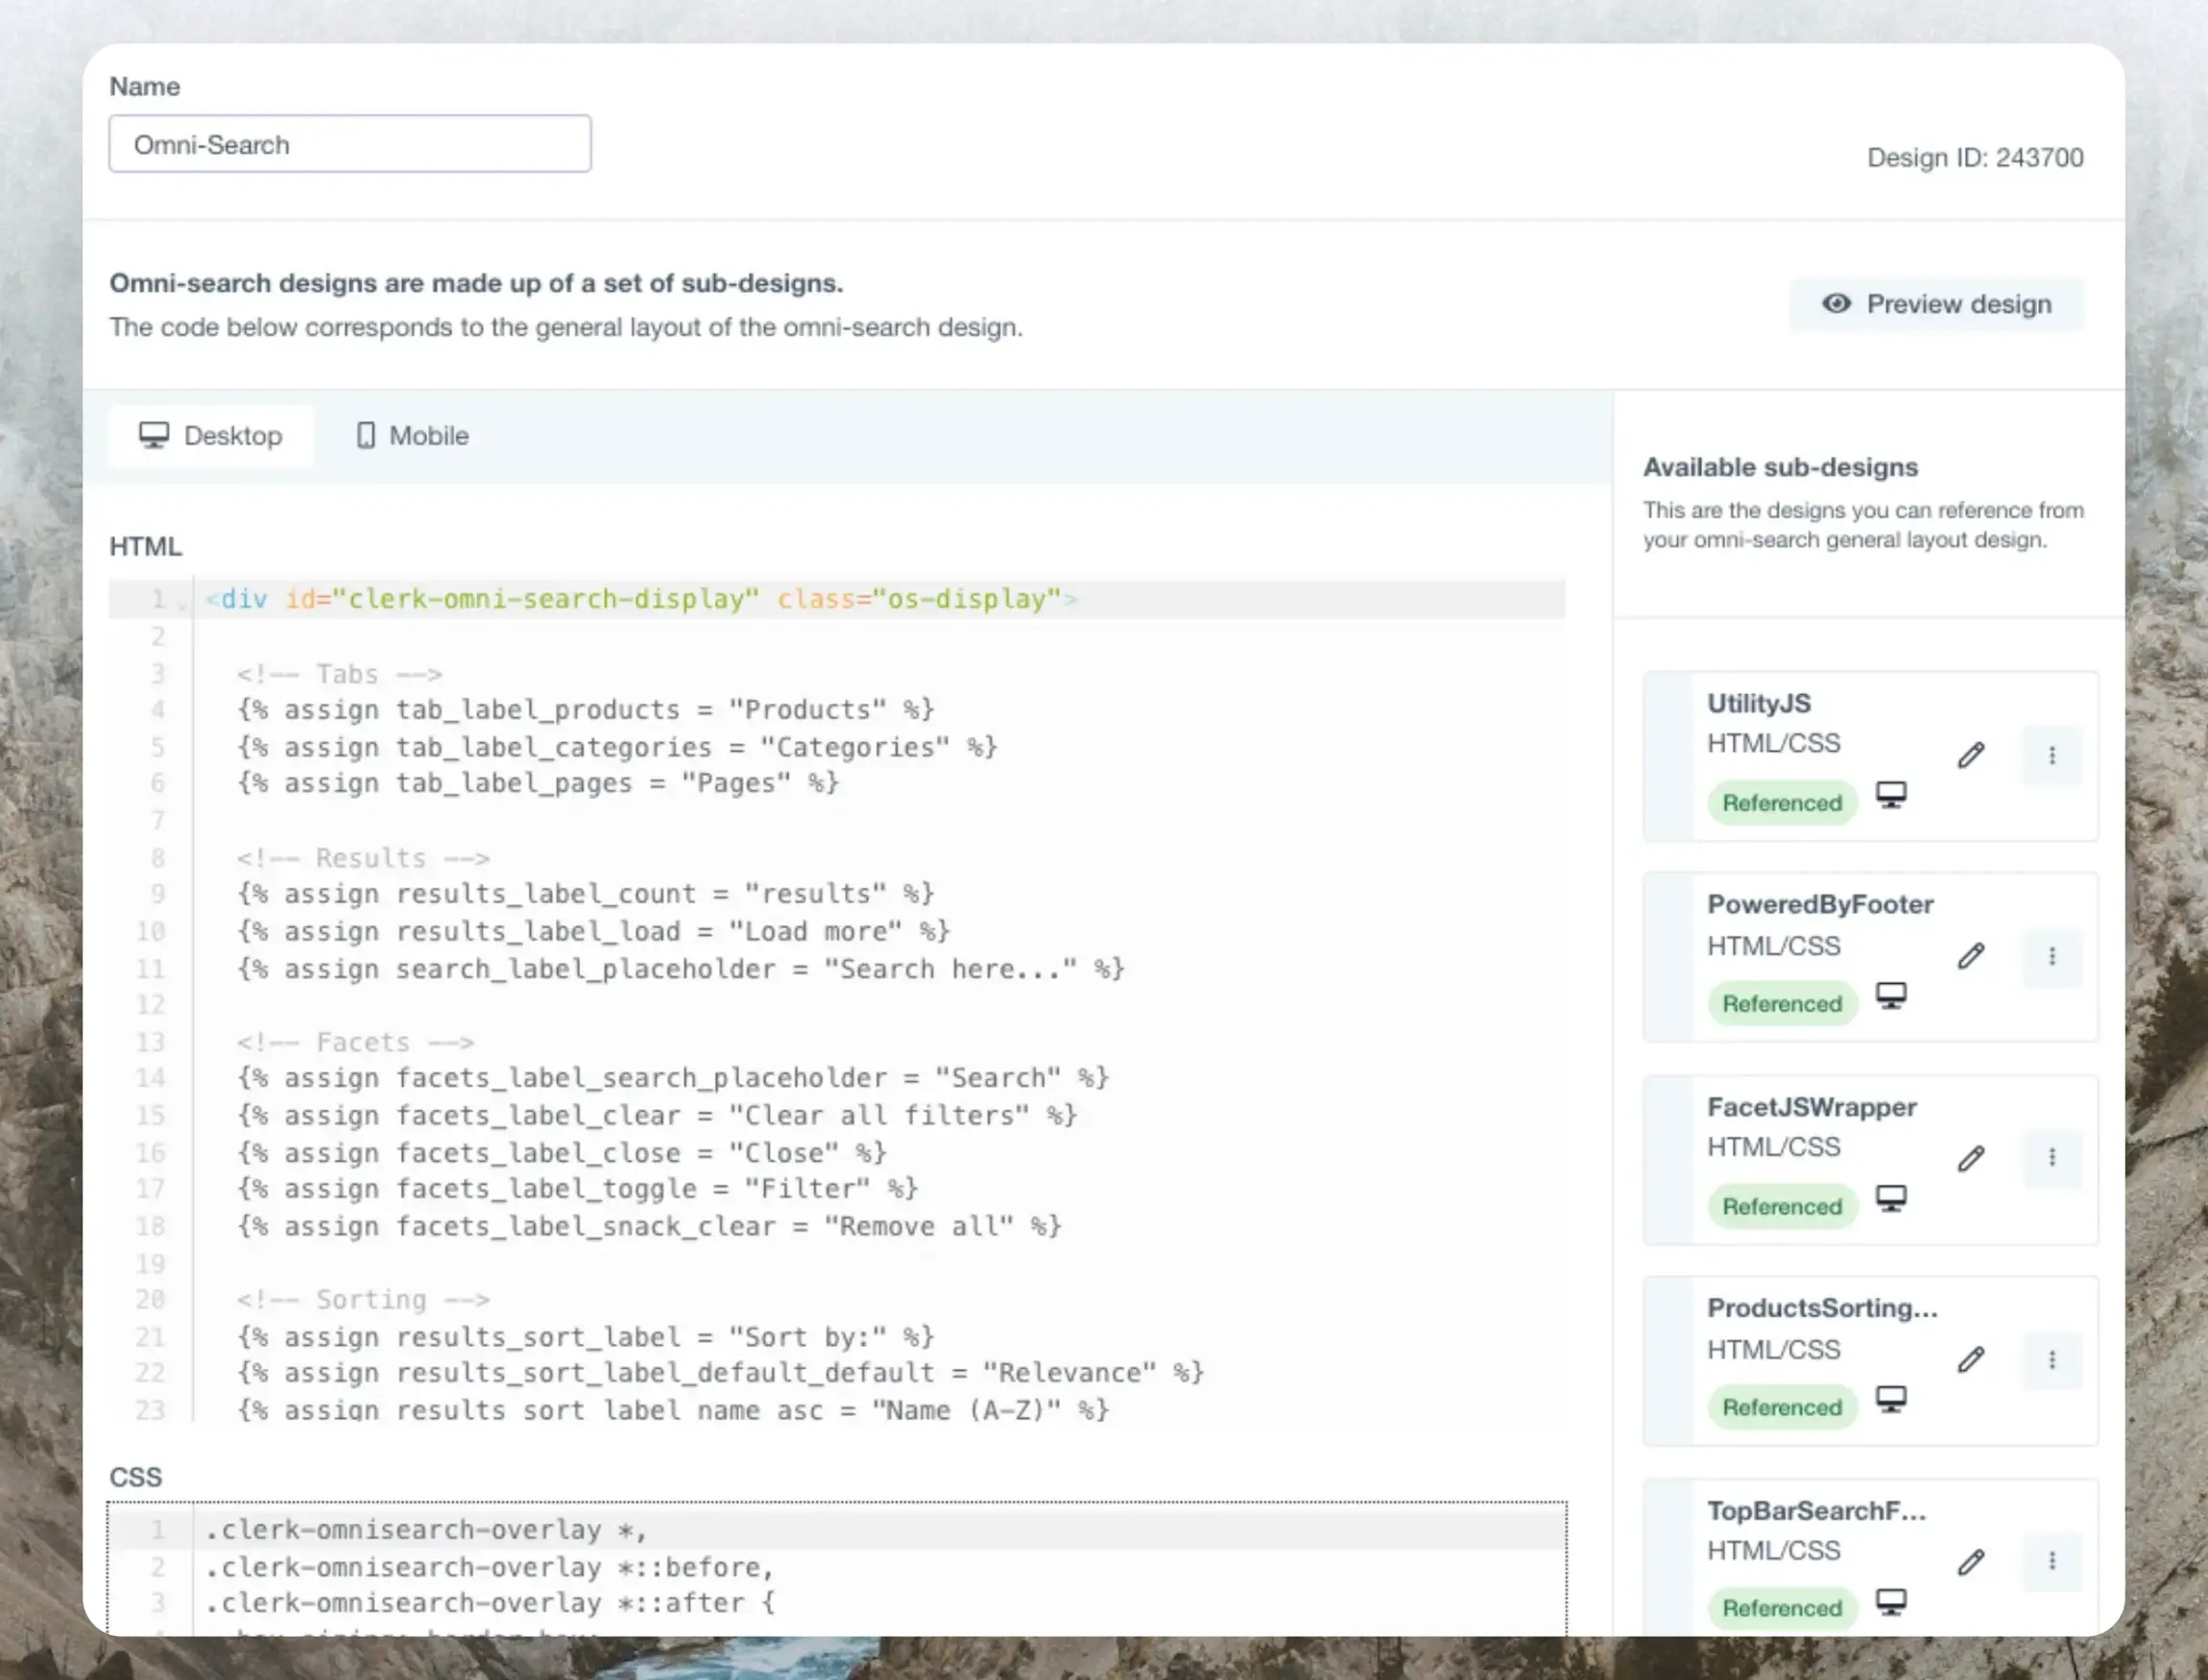Click the results_sort_label "Sort by:" line

585,1337
